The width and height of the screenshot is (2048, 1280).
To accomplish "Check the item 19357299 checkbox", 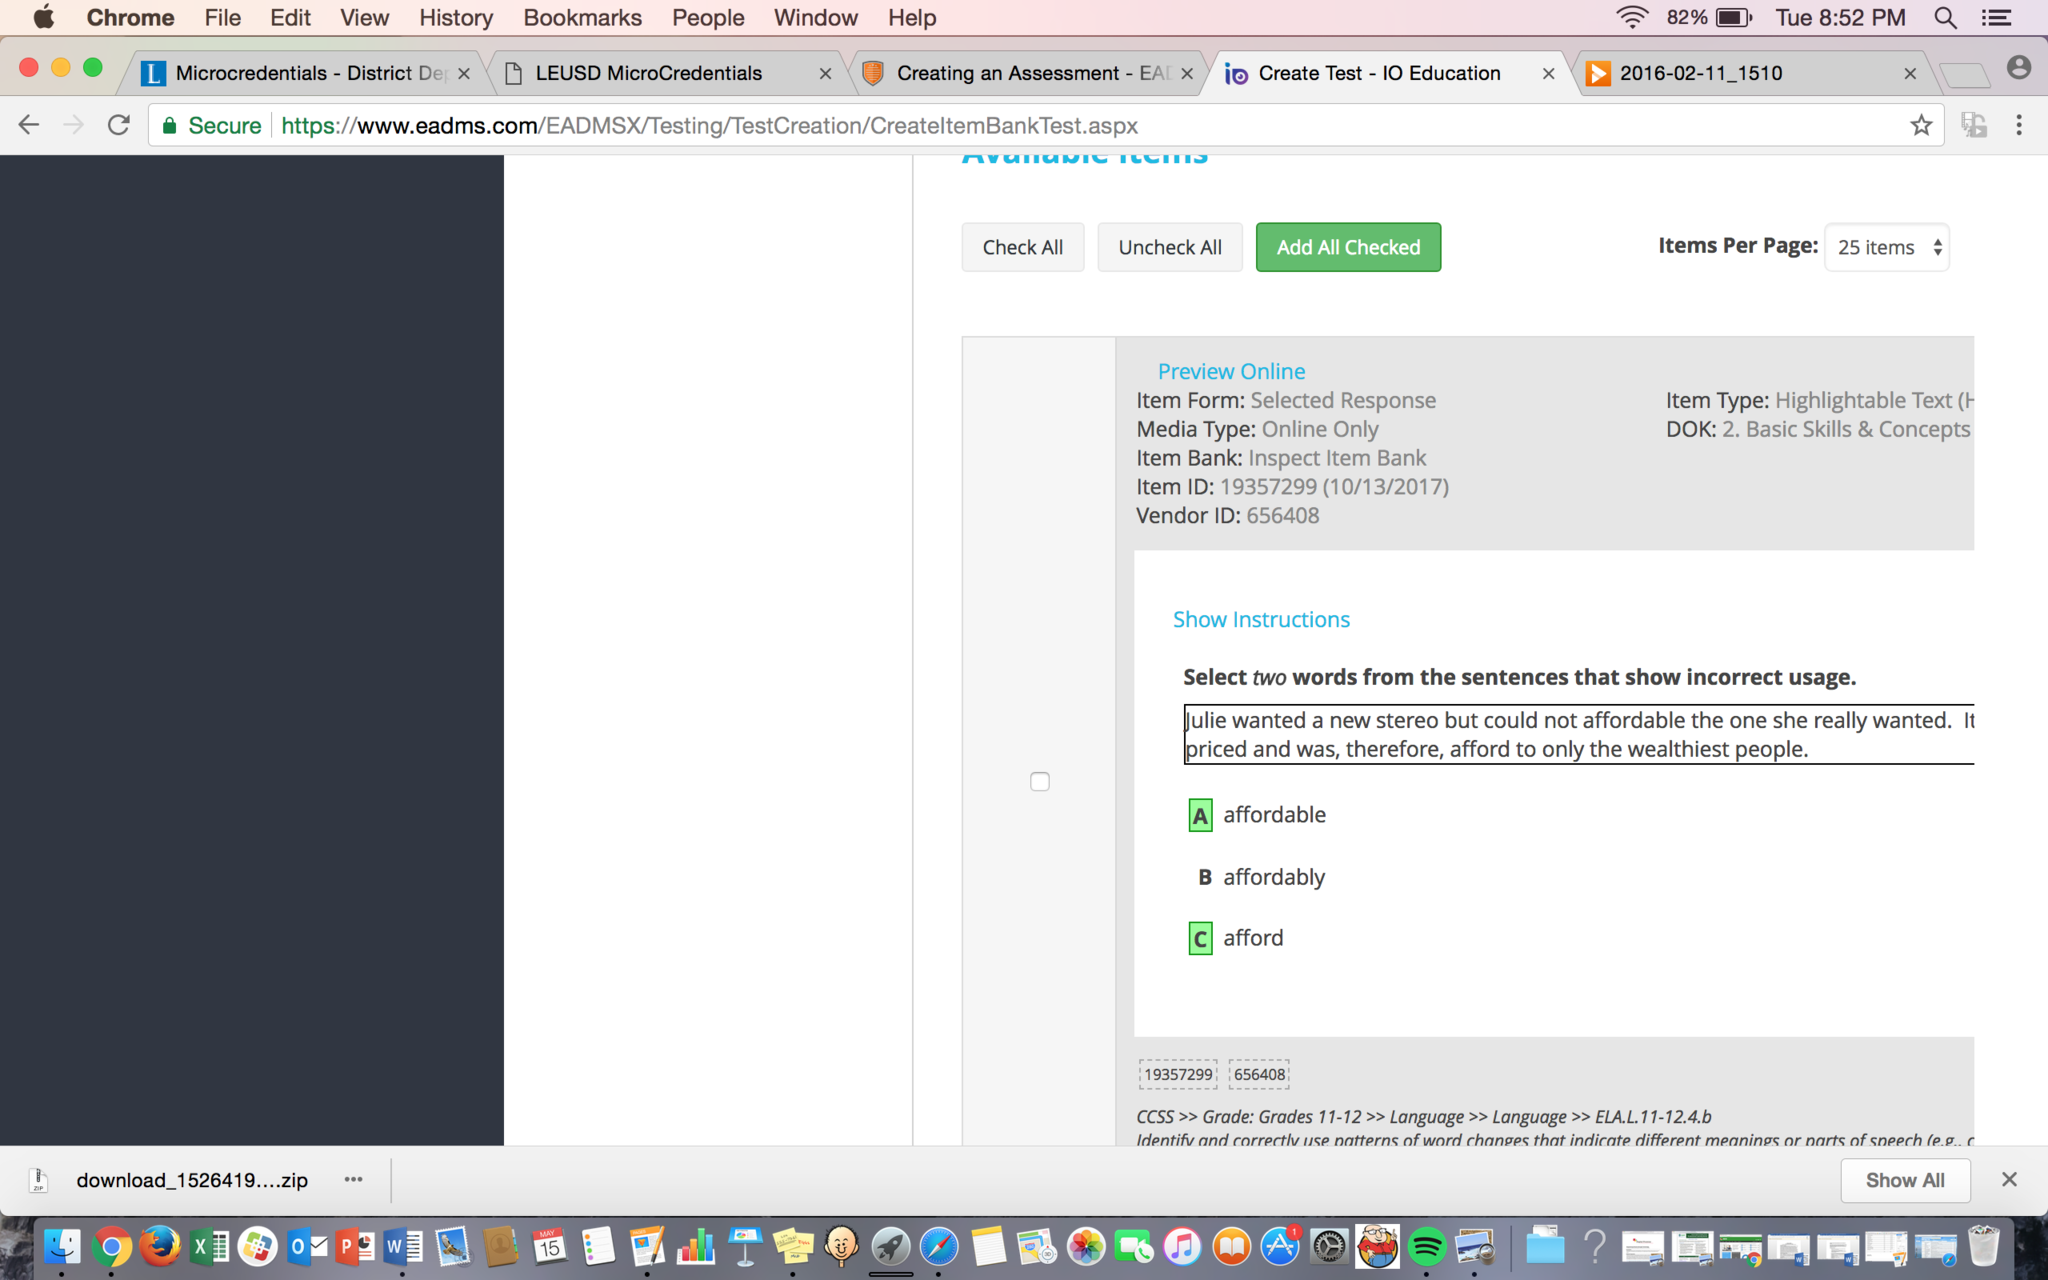I will point(1039,781).
